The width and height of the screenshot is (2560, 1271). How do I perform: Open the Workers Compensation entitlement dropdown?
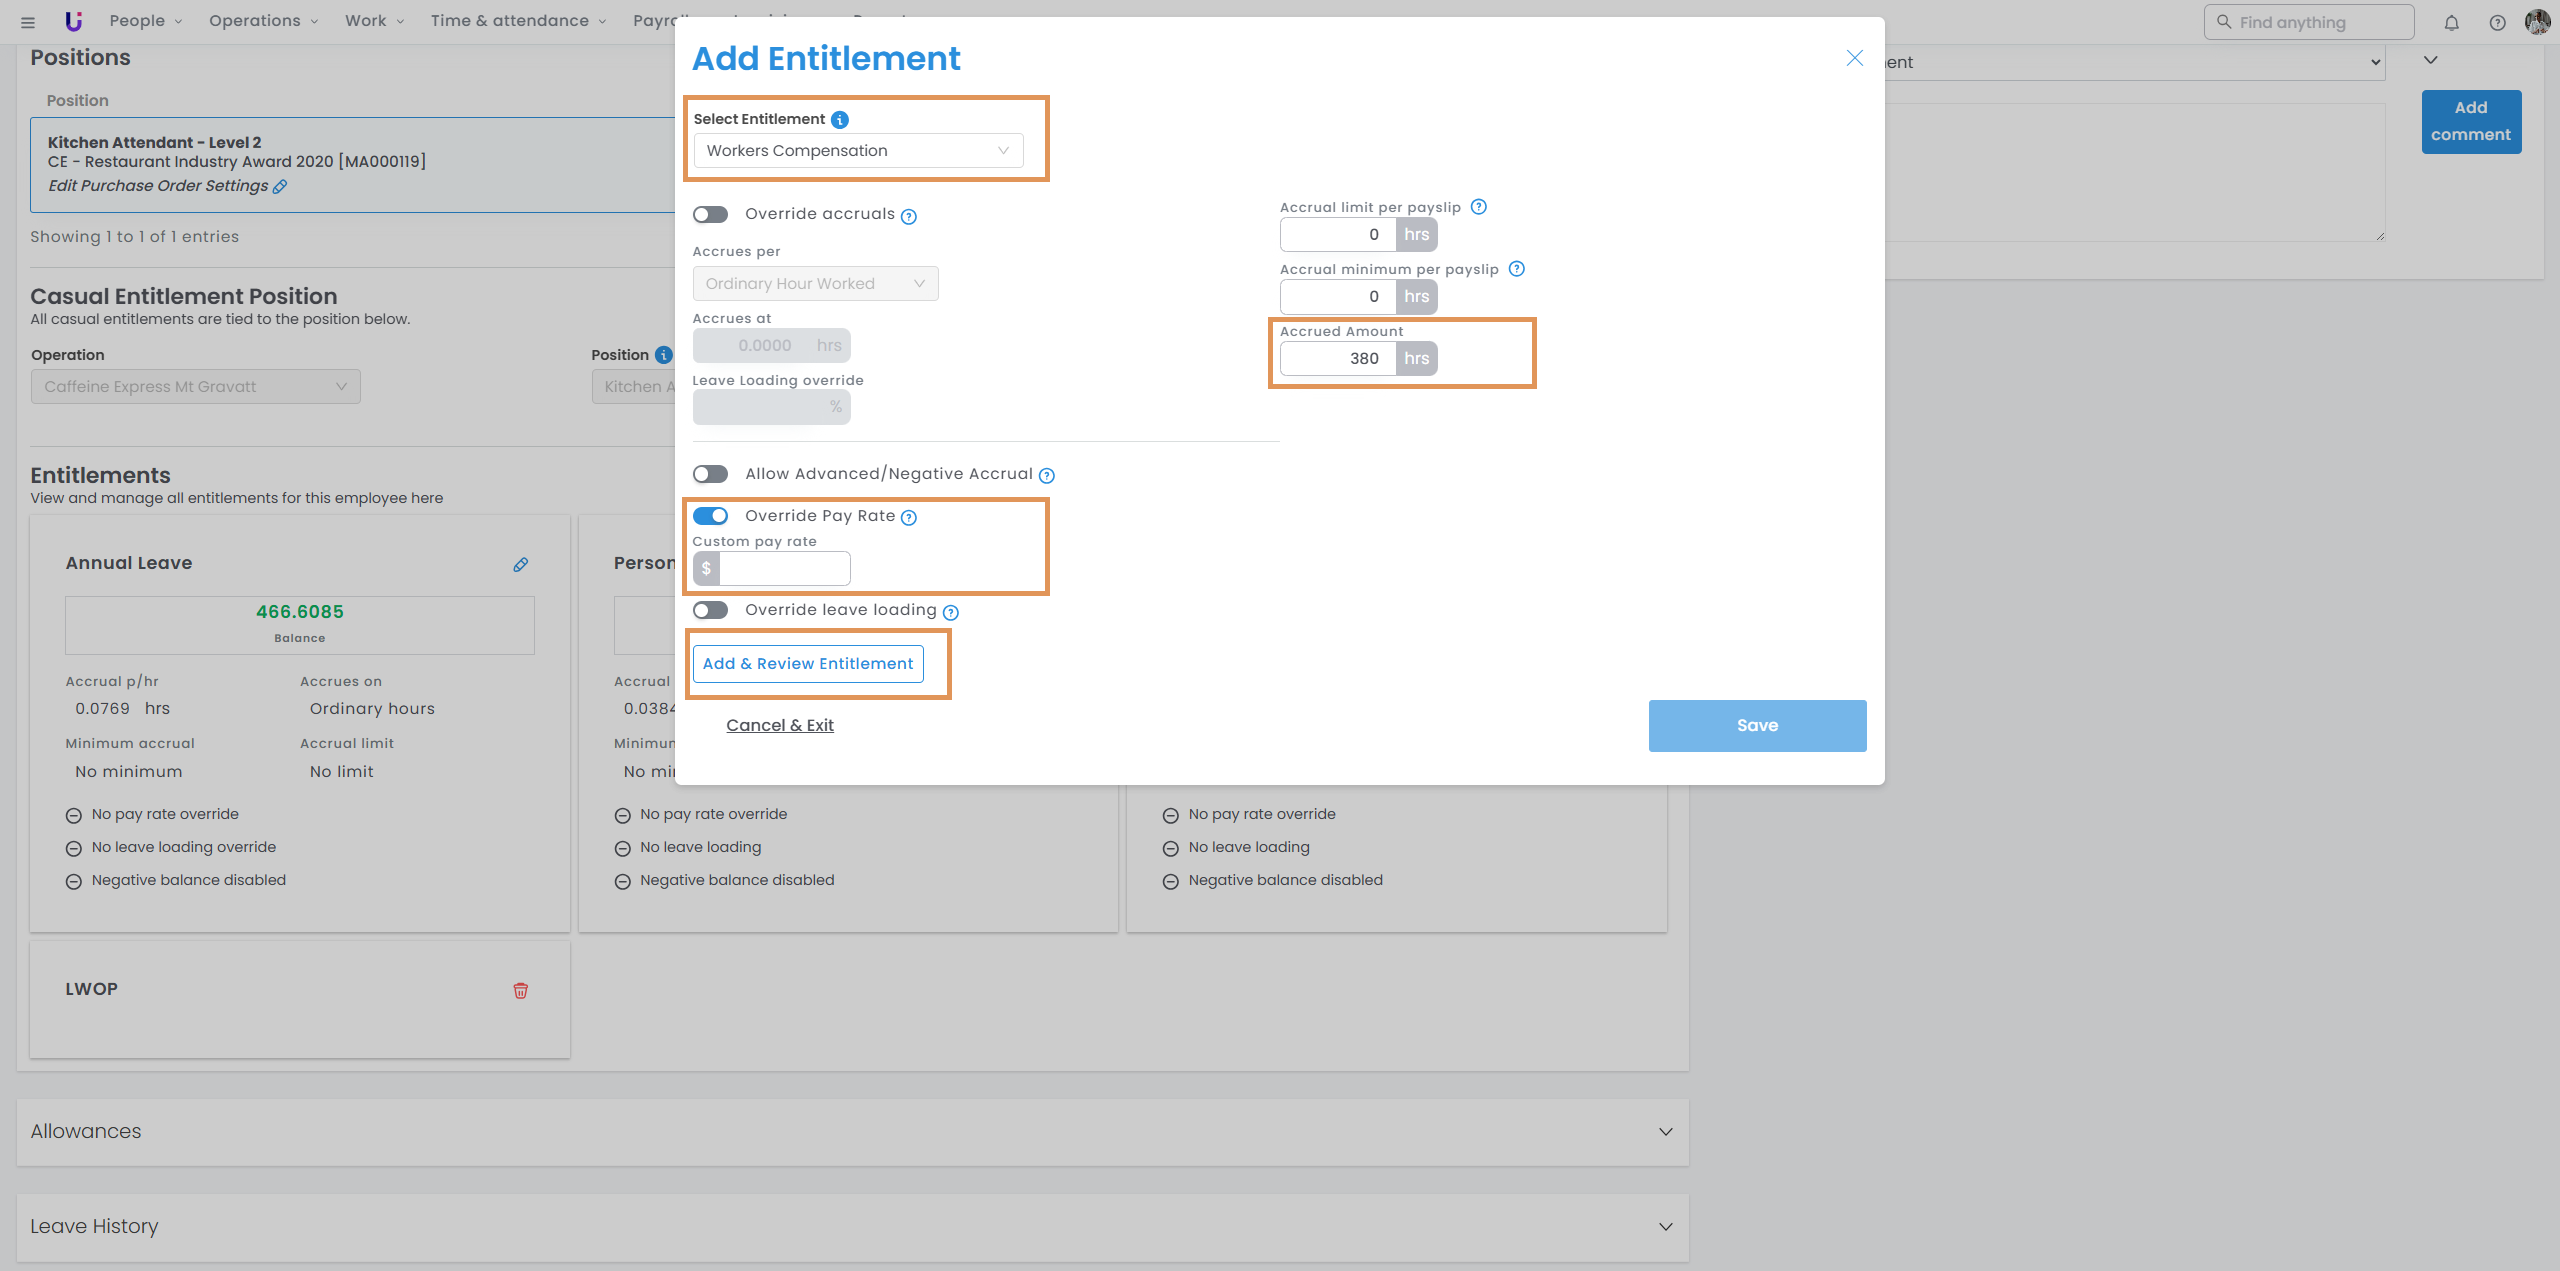point(858,151)
